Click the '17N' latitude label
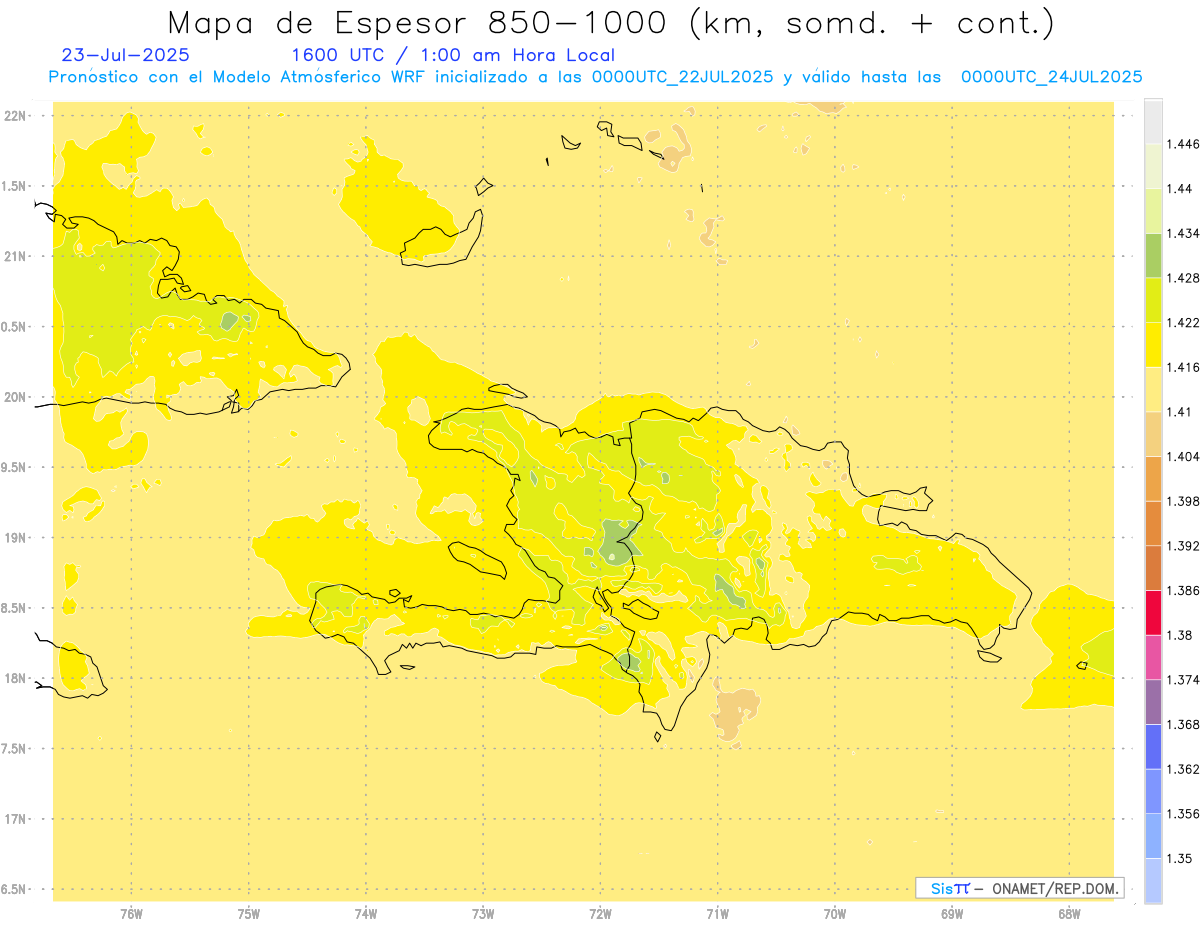Image resolution: width=1200 pixels, height=927 pixels. click(15, 819)
